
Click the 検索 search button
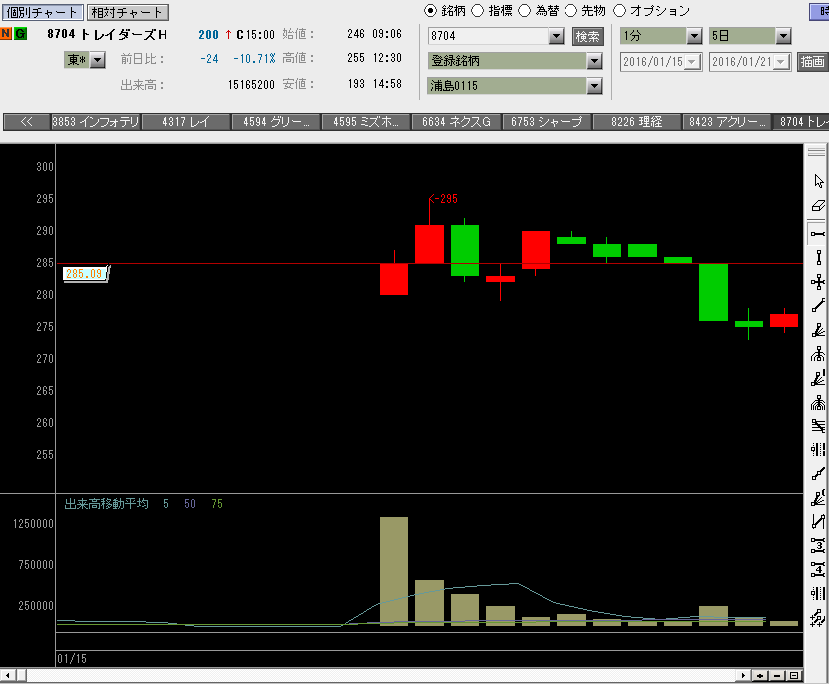(x=587, y=36)
